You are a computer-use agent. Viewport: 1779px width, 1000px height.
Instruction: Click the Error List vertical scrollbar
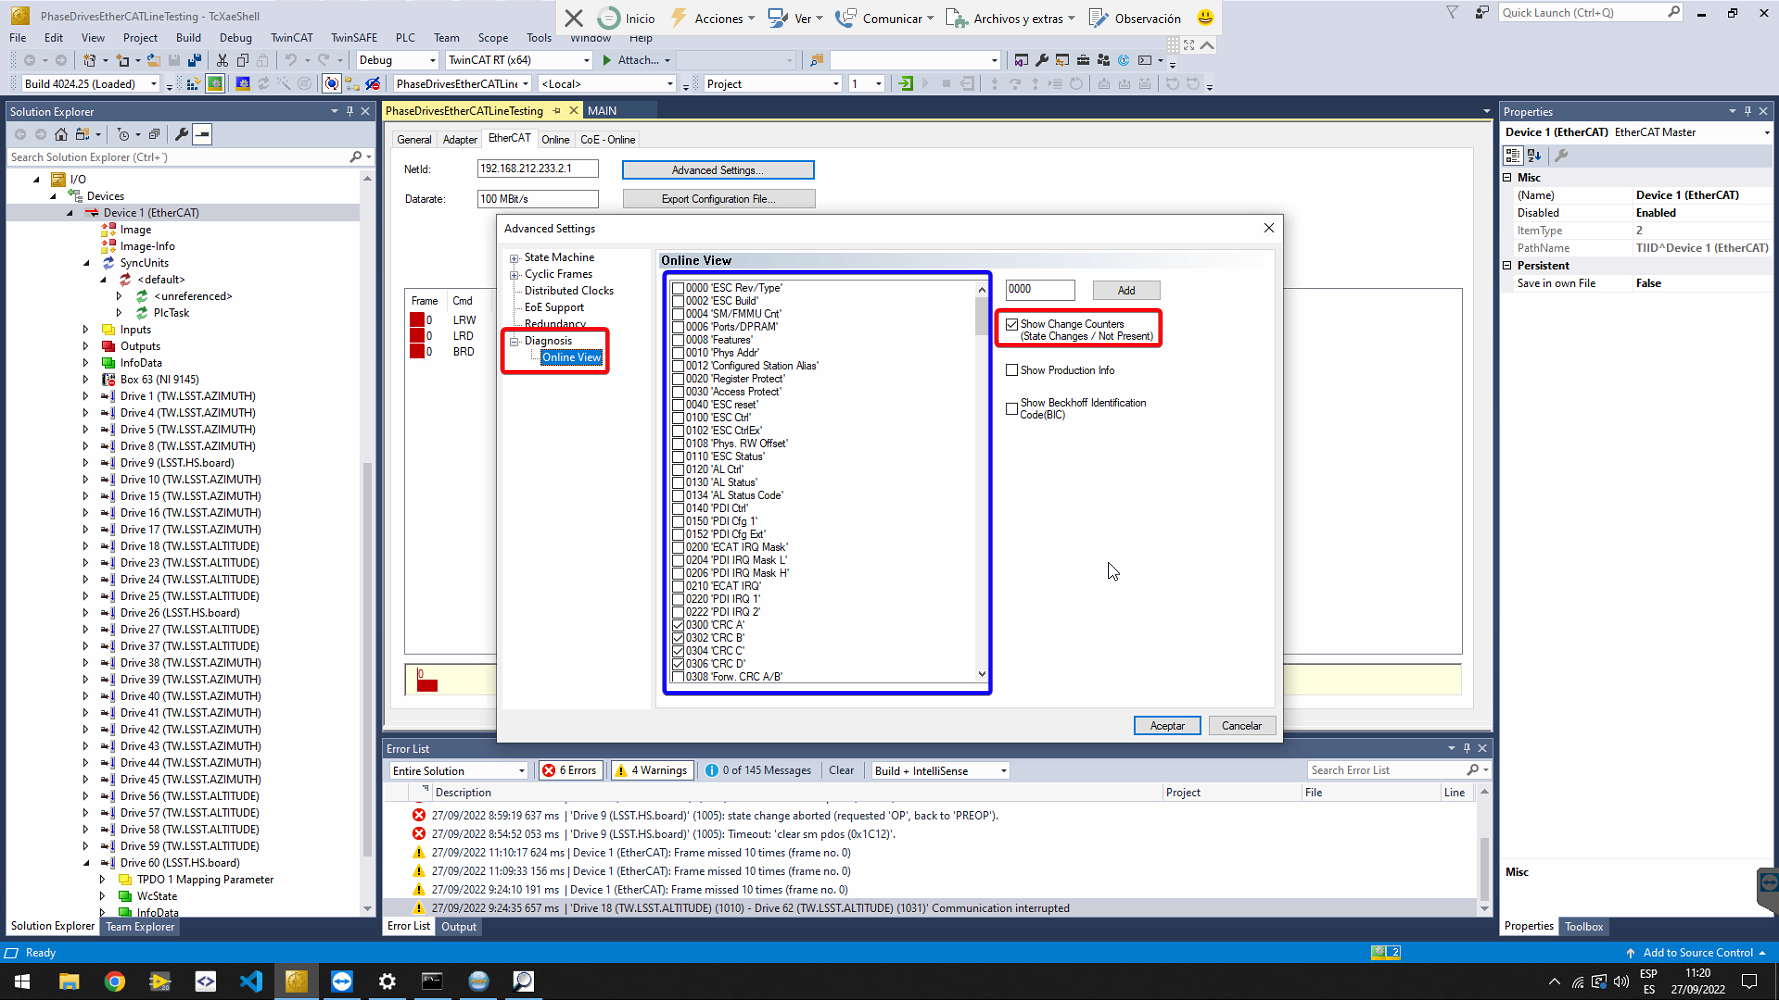coord(1484,851)
